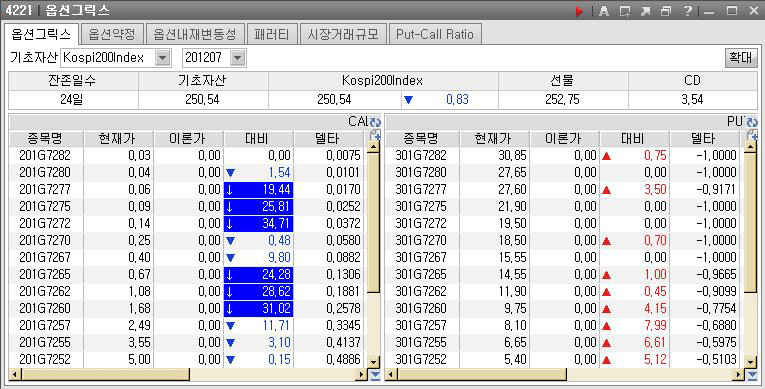Click the diagonal arrow pop-out icon

tap(645, 11)
